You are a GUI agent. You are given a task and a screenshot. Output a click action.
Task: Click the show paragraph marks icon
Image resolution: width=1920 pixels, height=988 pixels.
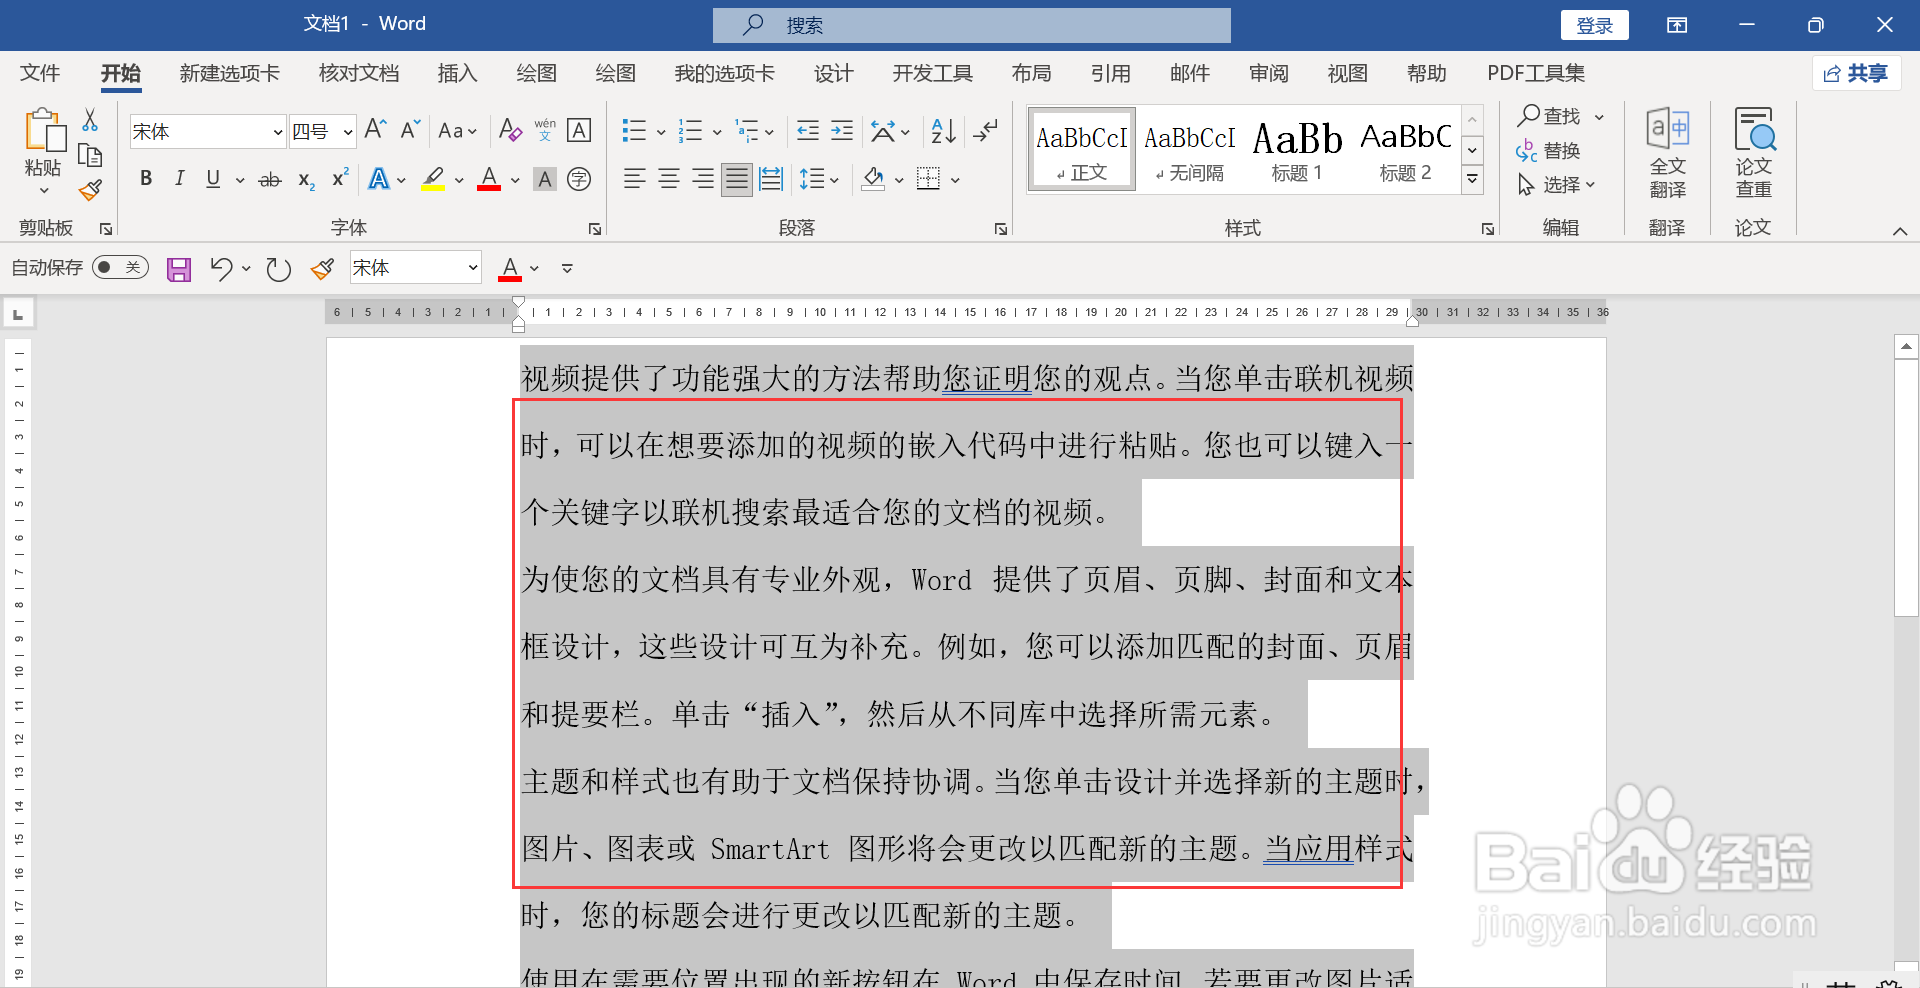coord(985,130)
